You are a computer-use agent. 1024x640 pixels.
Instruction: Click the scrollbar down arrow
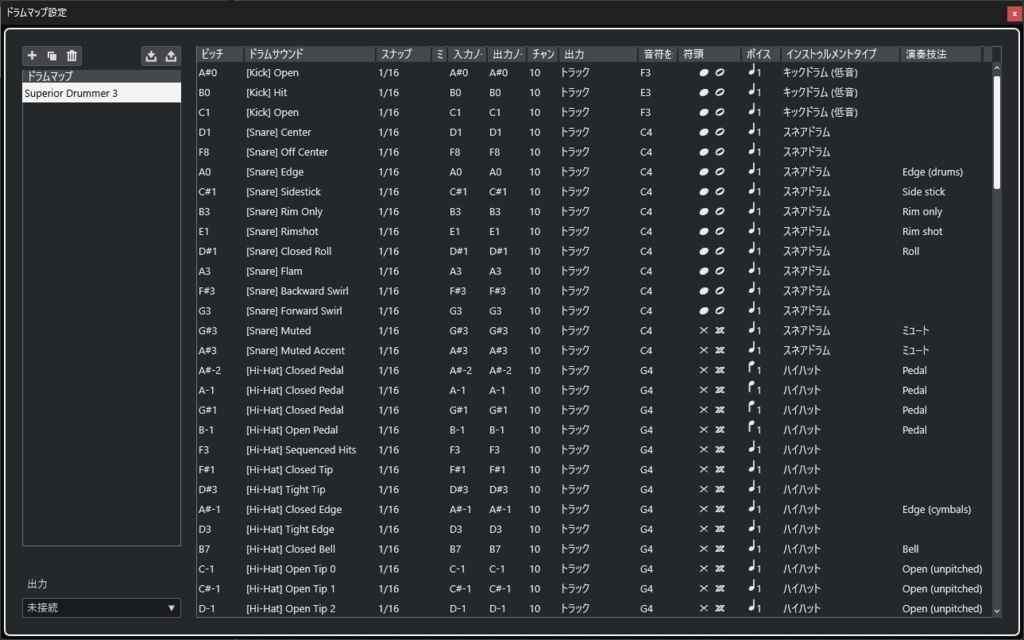click(x=997, y=611)
